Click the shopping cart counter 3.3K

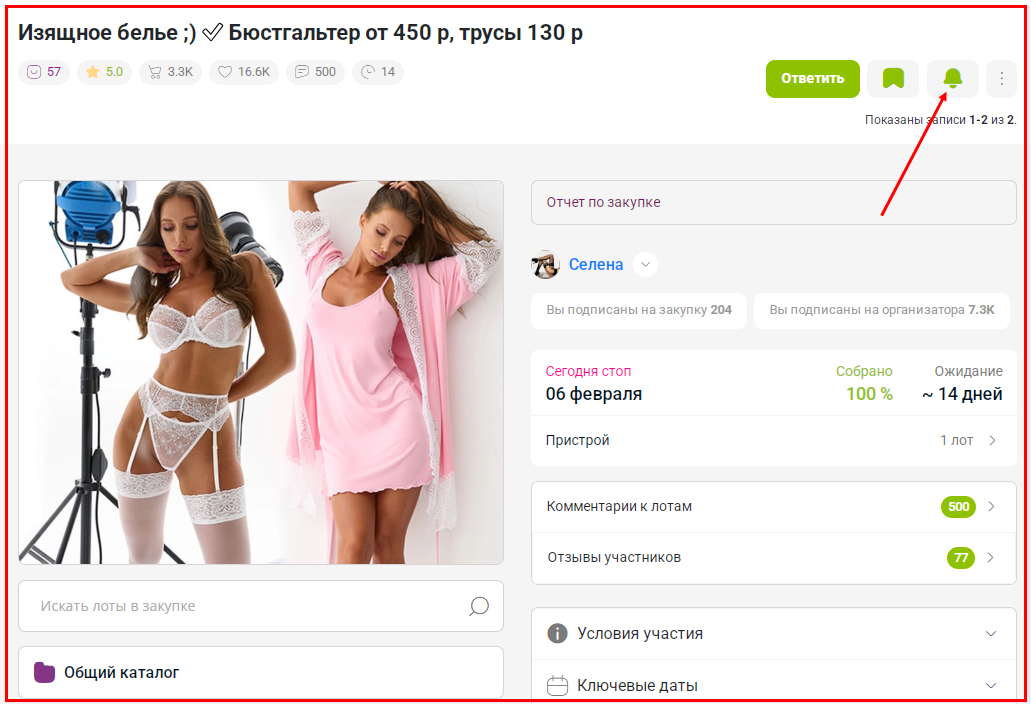171,72
